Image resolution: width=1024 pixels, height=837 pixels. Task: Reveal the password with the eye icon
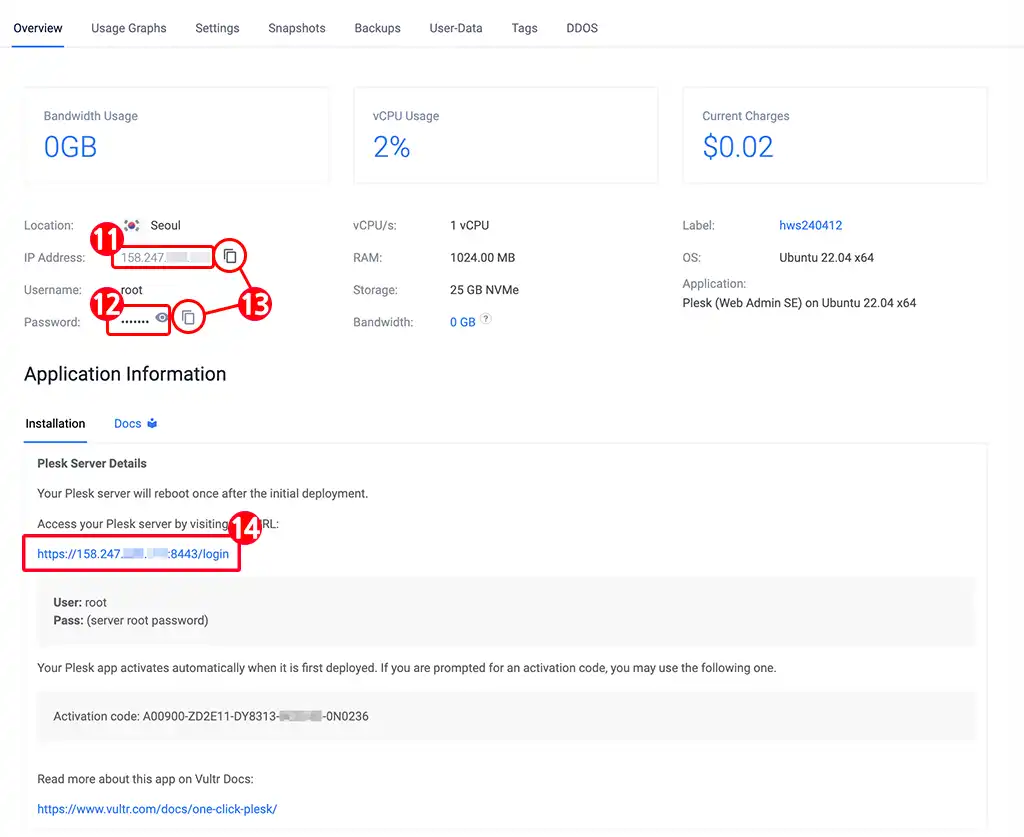pyautogui.click(x=161, y=317)
